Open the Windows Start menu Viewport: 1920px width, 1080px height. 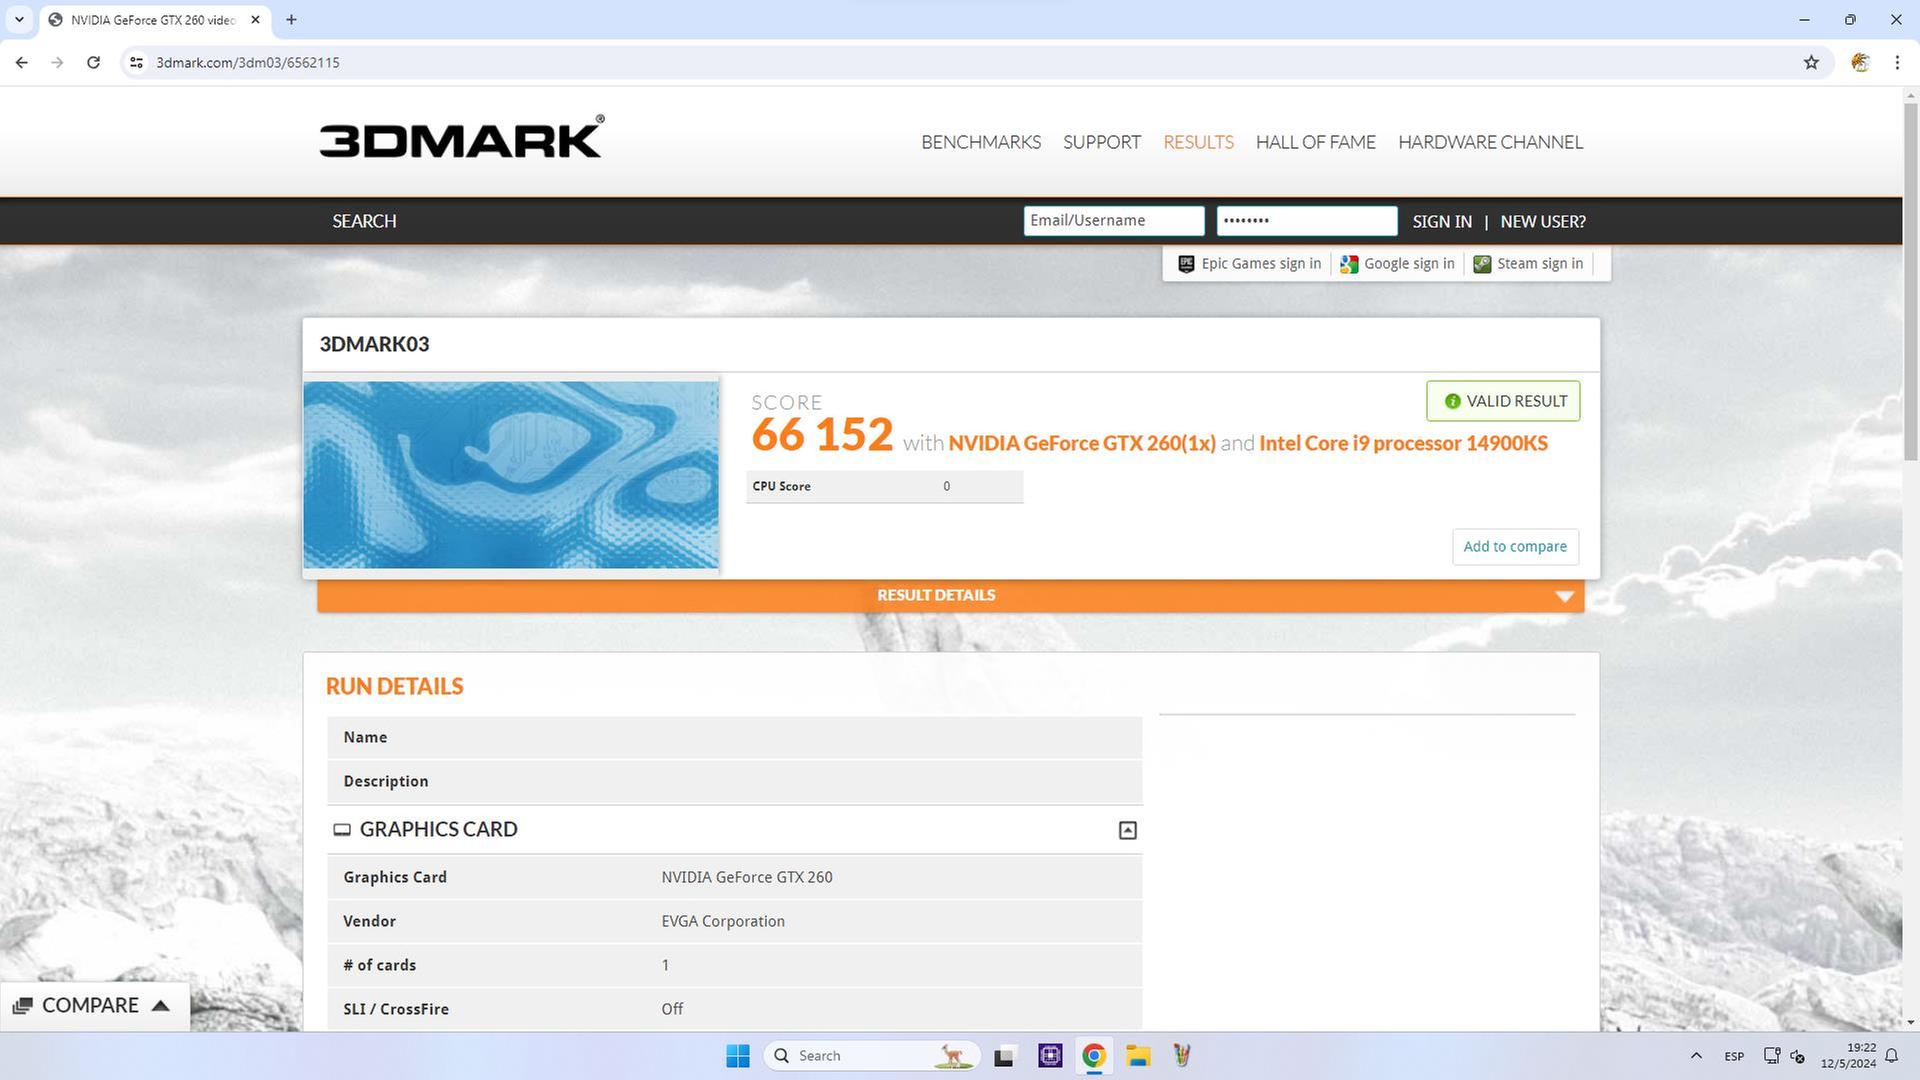tap(738, 1056)
